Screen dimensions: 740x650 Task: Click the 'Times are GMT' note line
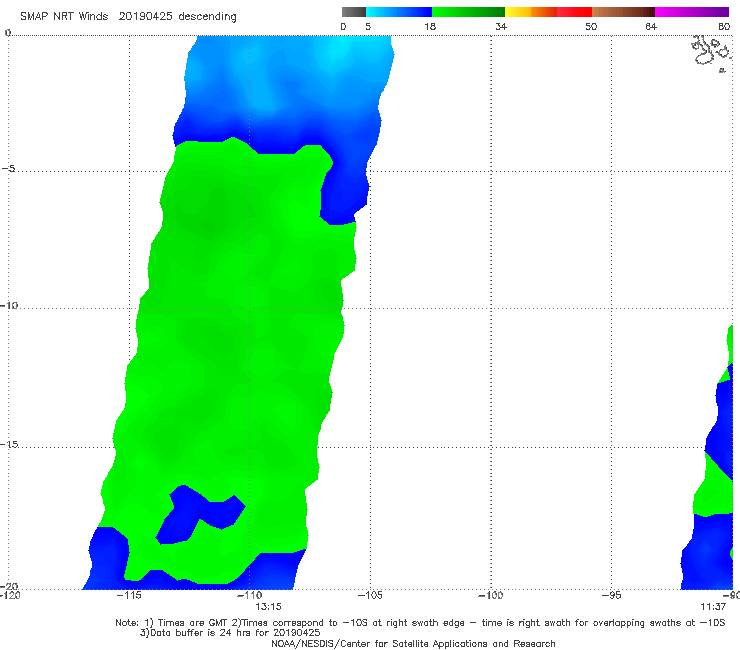click(420, 623)
